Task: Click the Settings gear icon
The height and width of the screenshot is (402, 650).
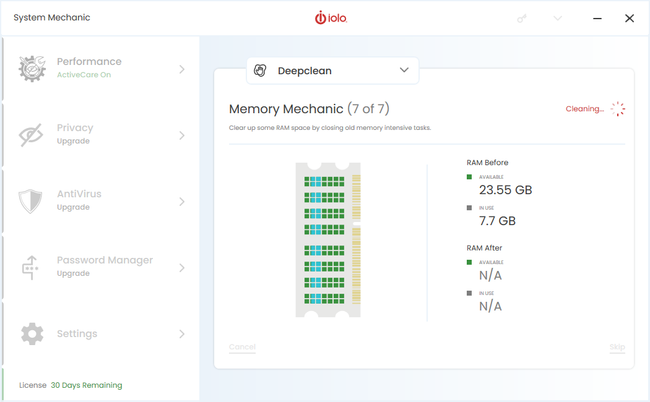Action: pyautogui.click(x=32, y=334)
